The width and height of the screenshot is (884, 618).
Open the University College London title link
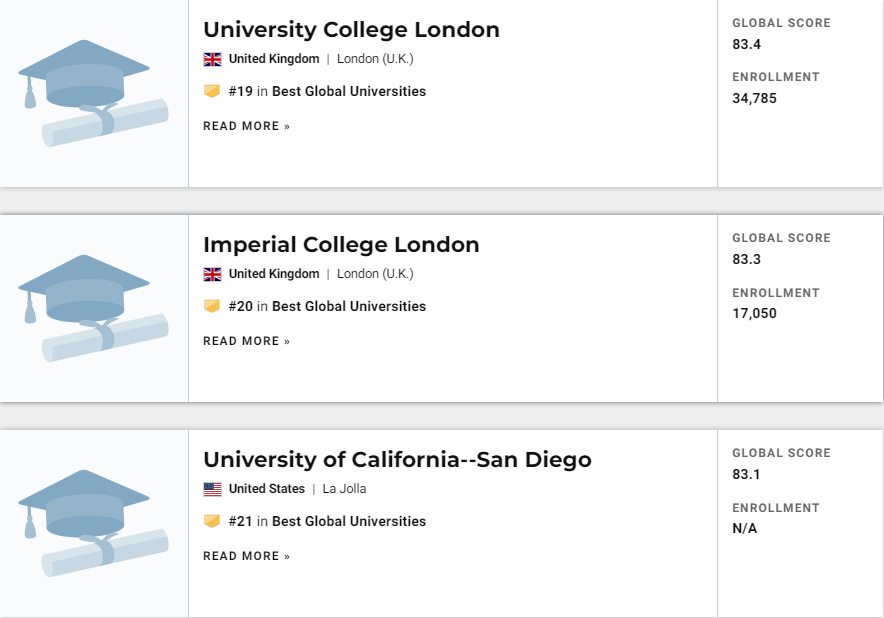click(351, 30)
